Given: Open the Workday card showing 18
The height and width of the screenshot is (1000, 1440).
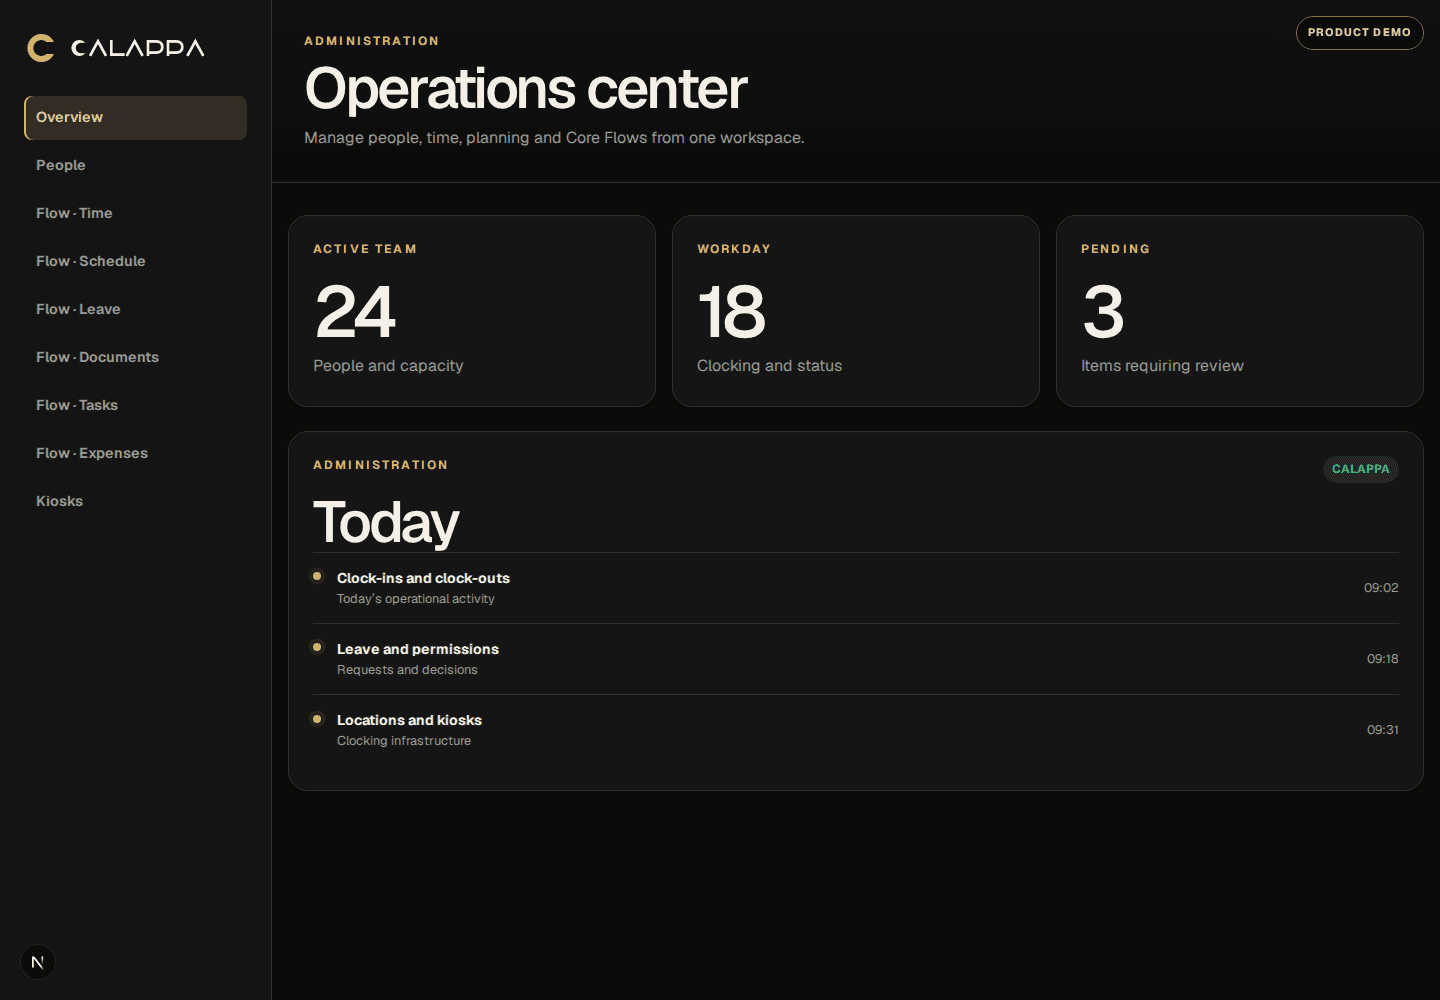Looking at the screenshot, I should [856, 311].
